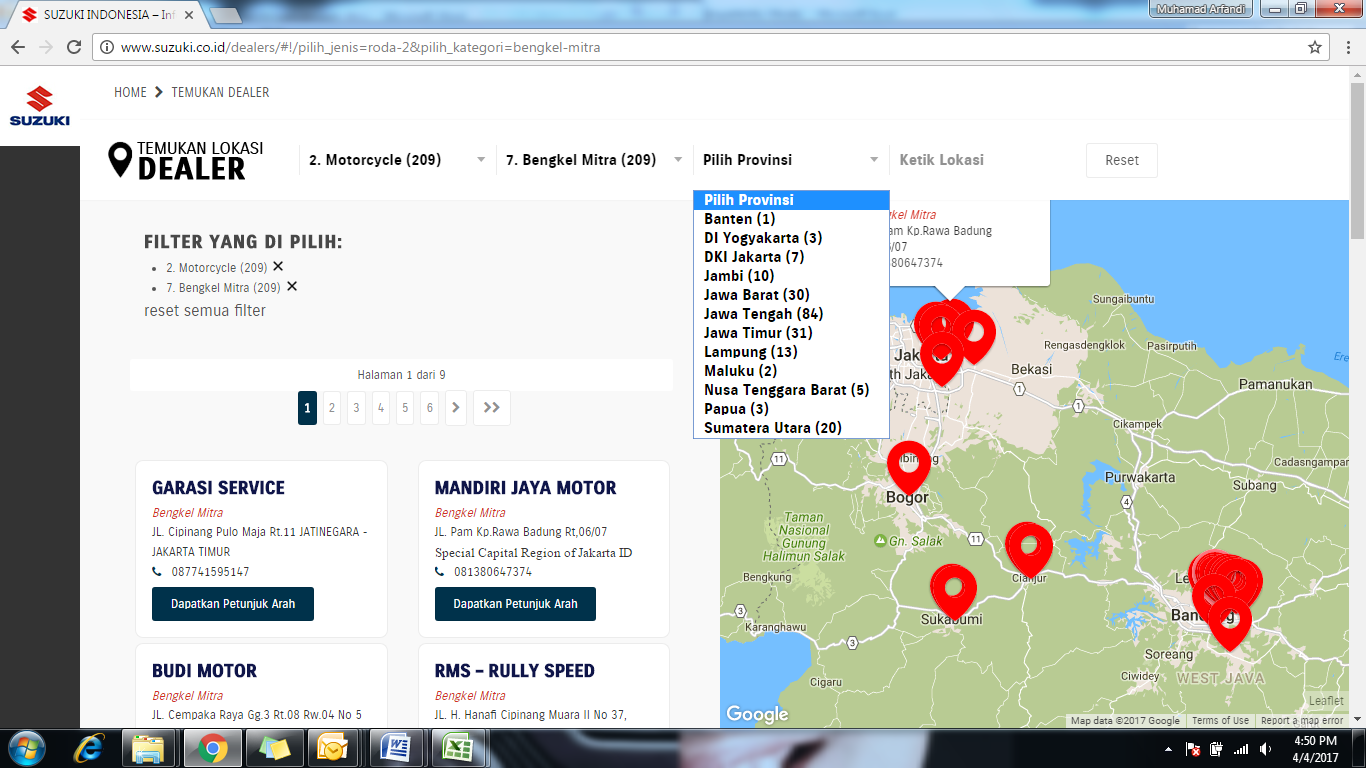This screenshot has width=1366, height=768.
Task: Bookmark this page with star icon
Action: point(1315,47)
